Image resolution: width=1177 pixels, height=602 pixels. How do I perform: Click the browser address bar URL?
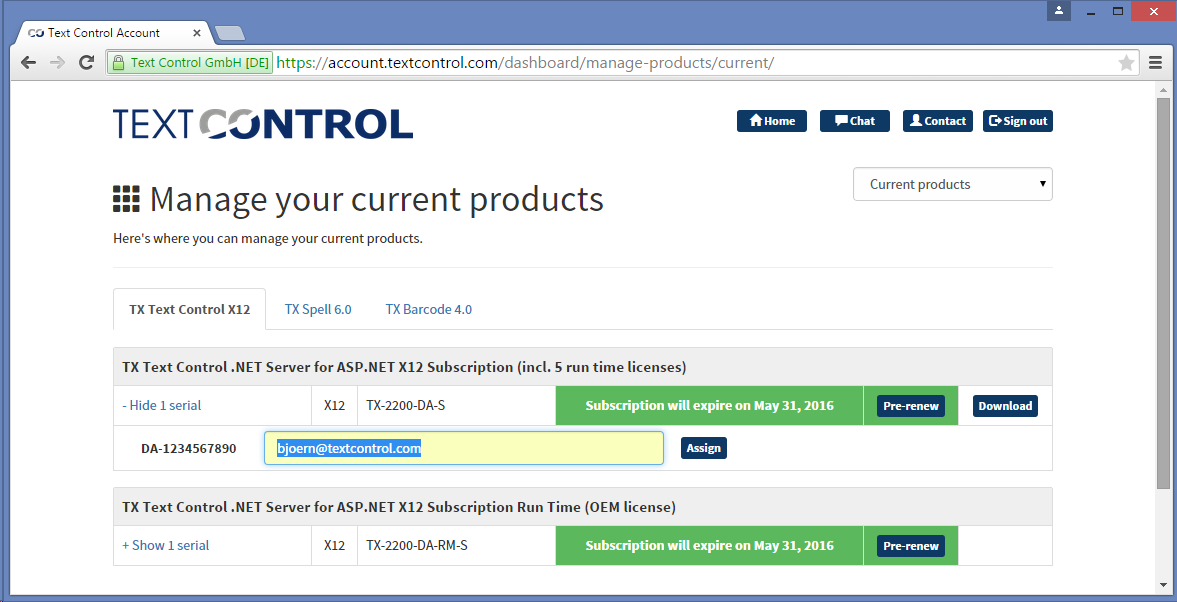pyautogui.click(x=525, y=63)
